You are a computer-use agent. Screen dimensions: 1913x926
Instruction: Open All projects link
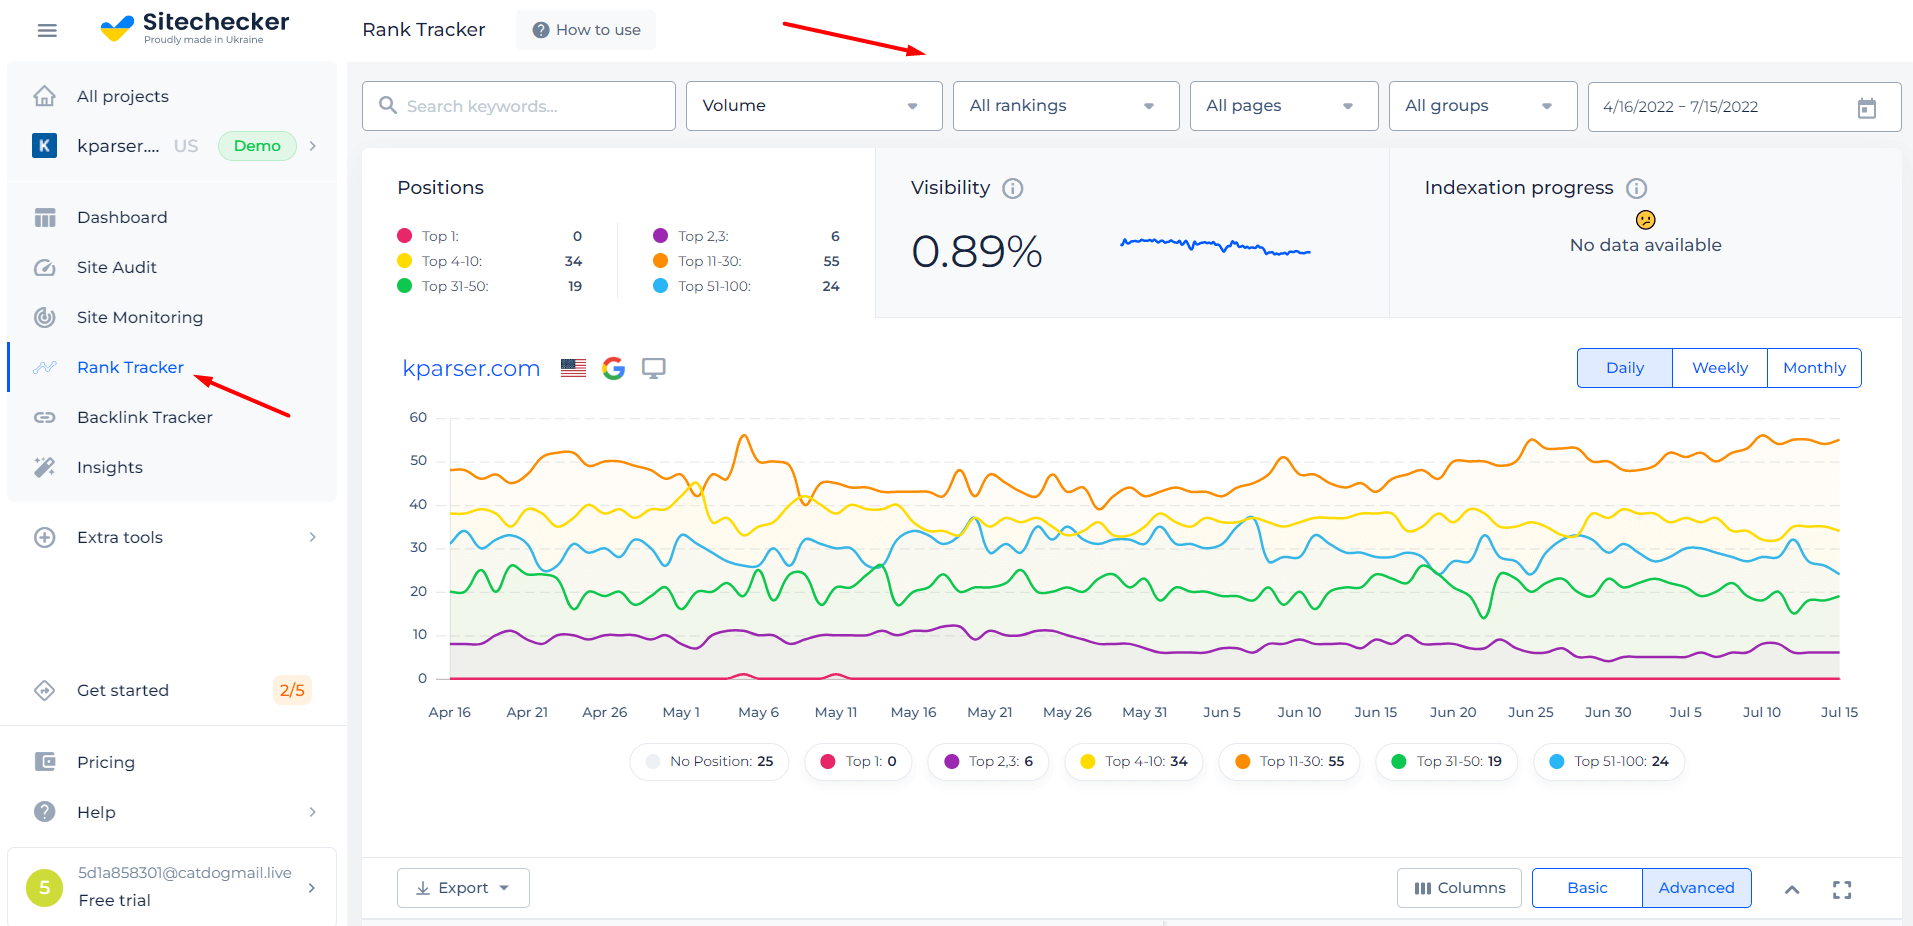coord(123,96)
